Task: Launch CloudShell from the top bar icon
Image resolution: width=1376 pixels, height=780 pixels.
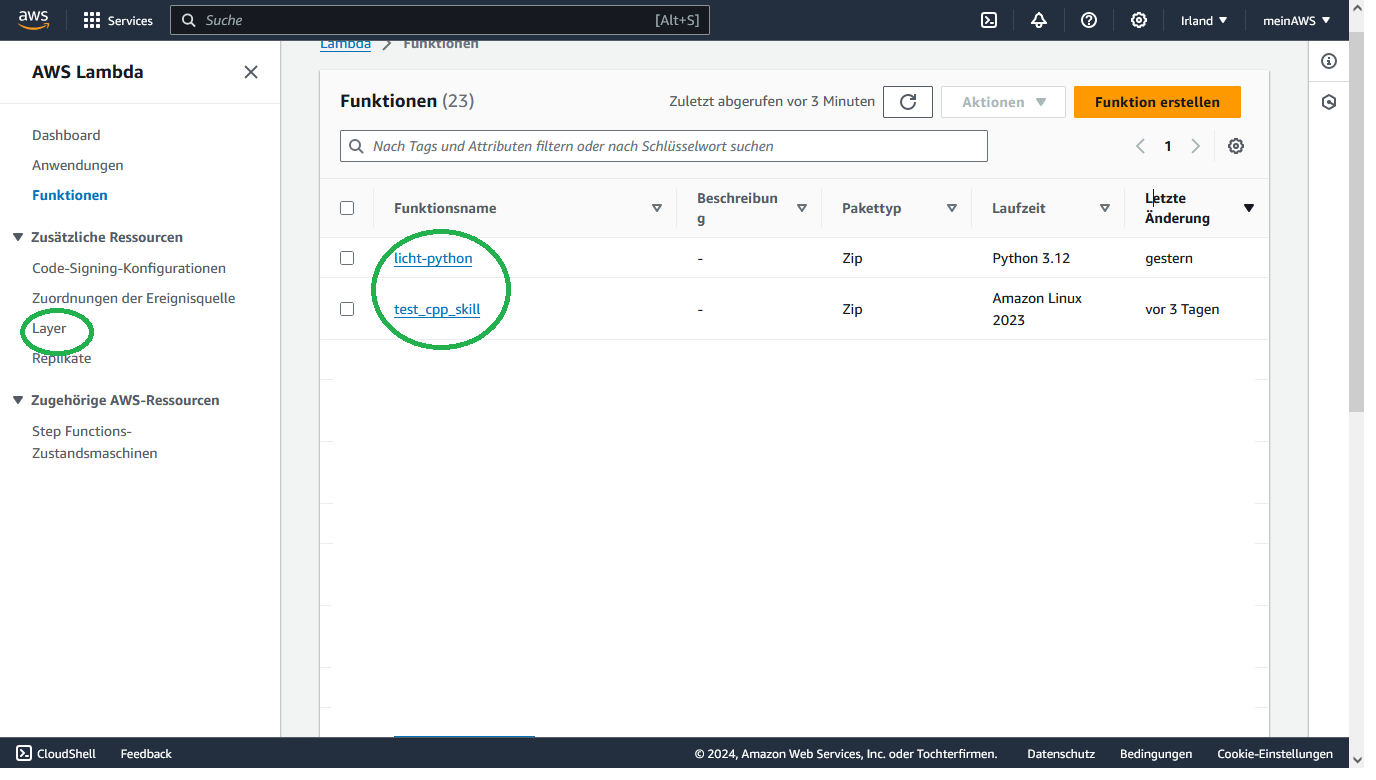Action: (x=989, y=20)
